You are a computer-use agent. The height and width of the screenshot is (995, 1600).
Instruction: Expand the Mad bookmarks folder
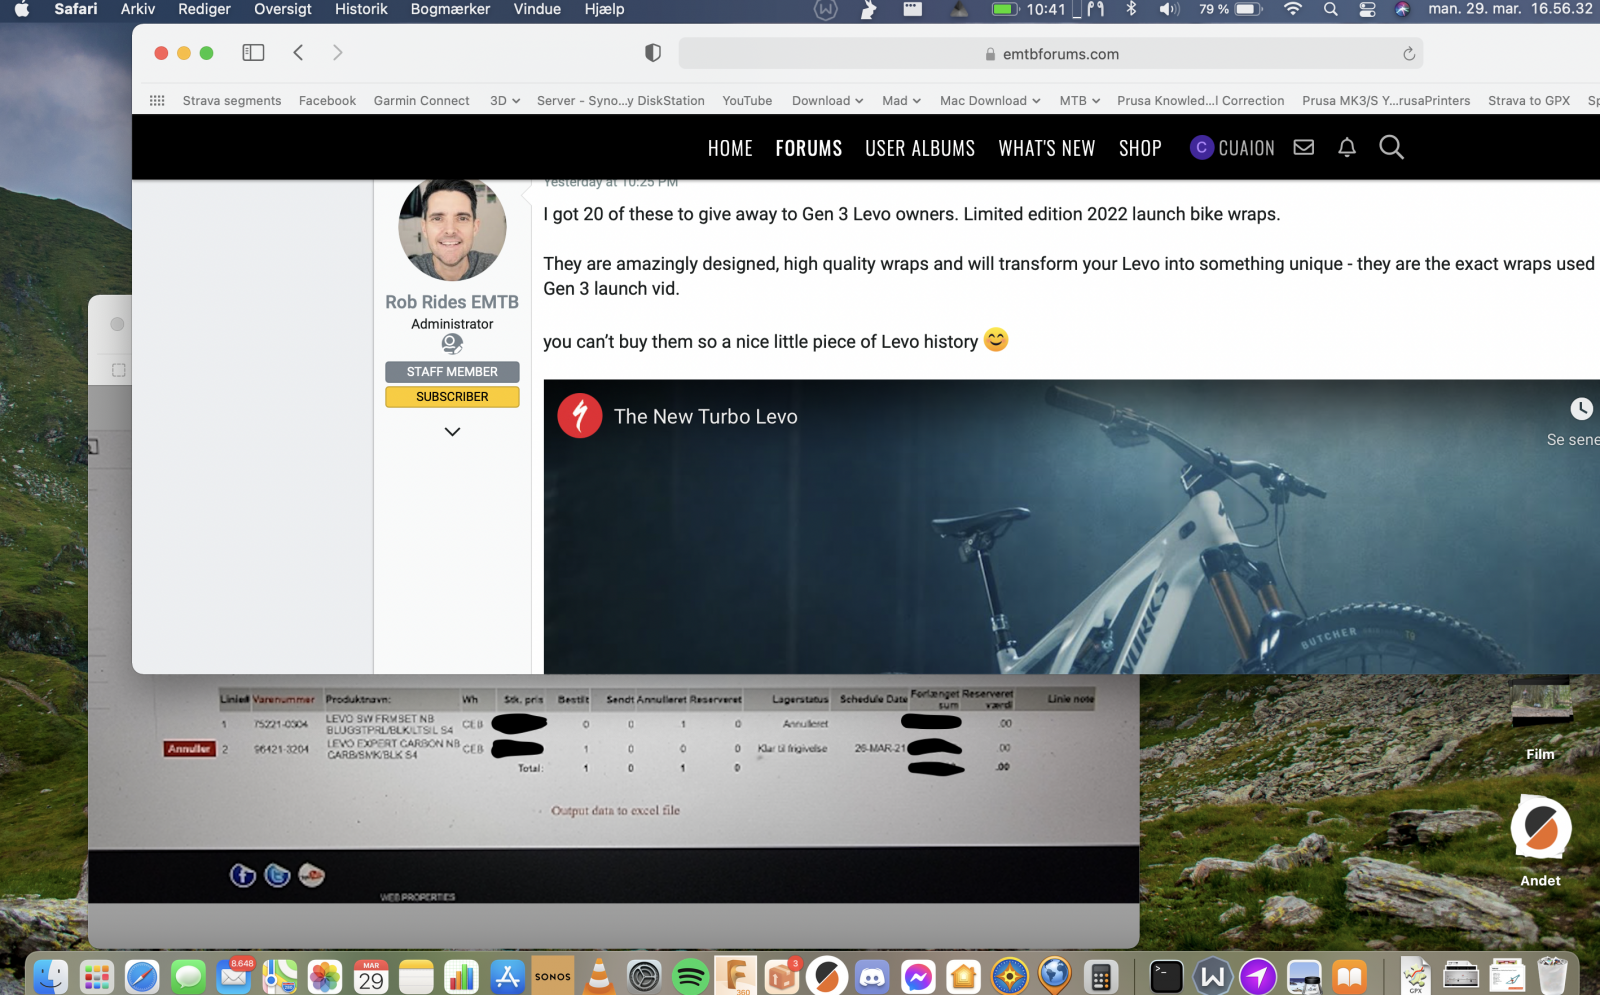pos(901,101)
